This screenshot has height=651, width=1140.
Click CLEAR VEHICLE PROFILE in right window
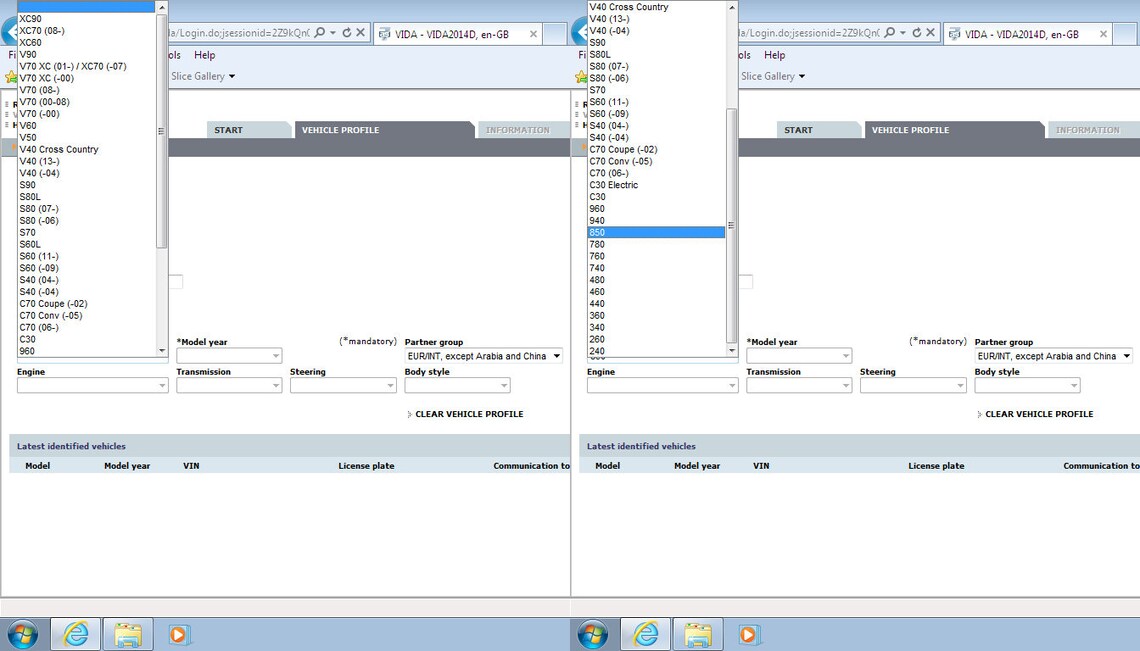pyautogui.click(x=1039, y=414)
